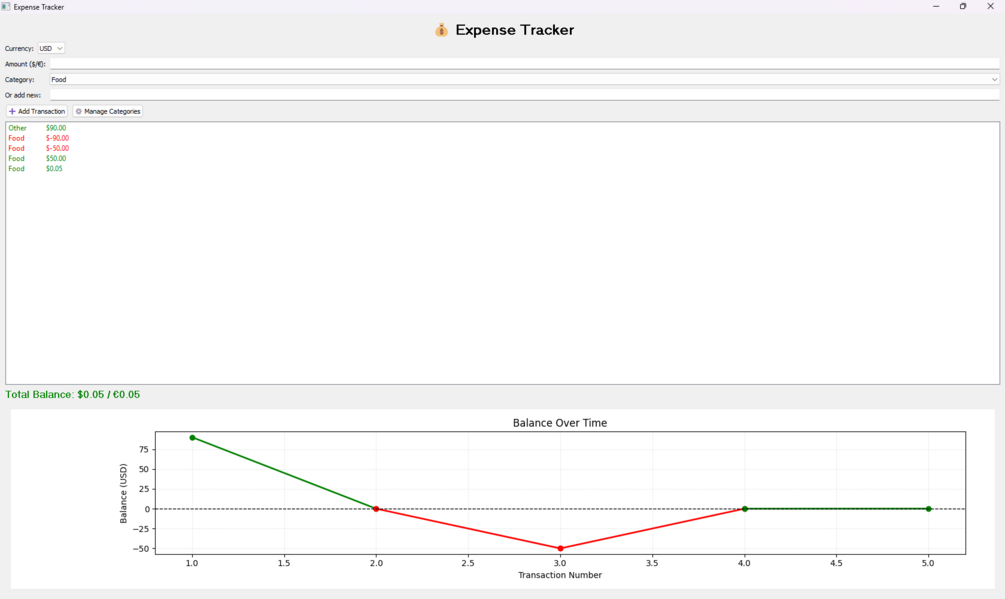Select the Food $50.00 transaction row
This screenshot has height=599, width=1005.
click(502, 159)
